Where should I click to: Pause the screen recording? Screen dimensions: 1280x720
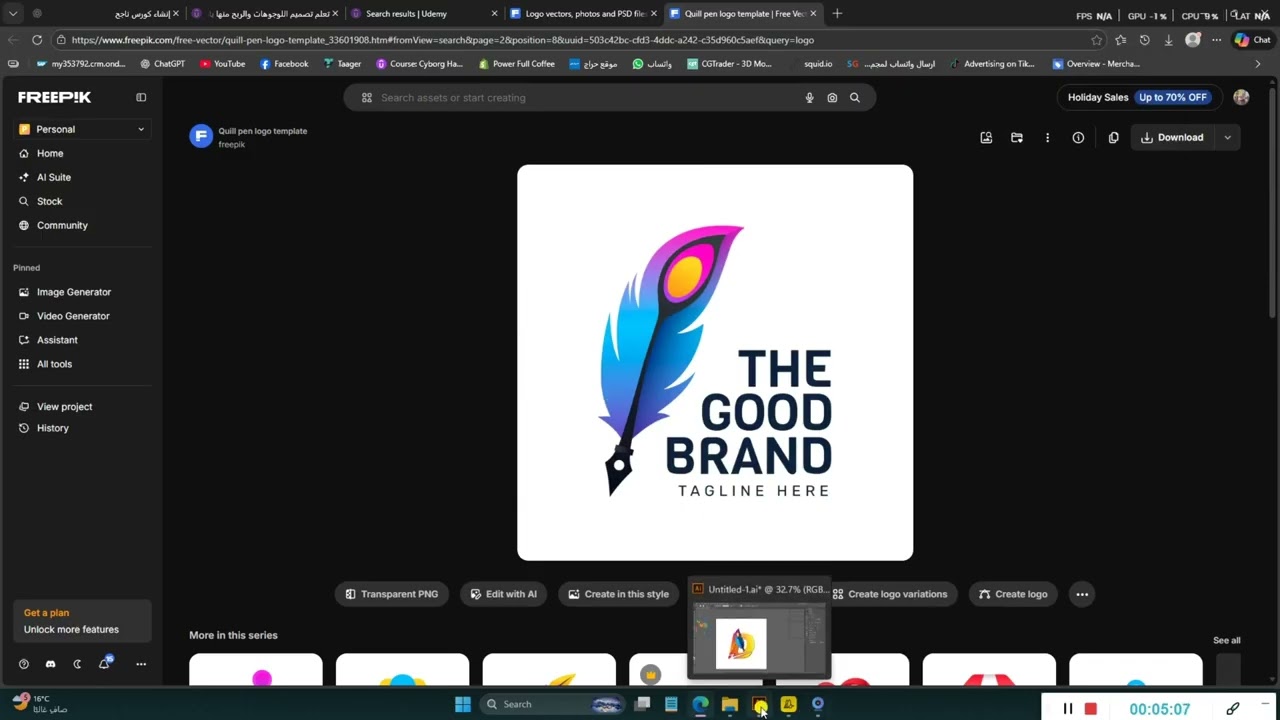pyautogui.click(x=1067, y=709)
